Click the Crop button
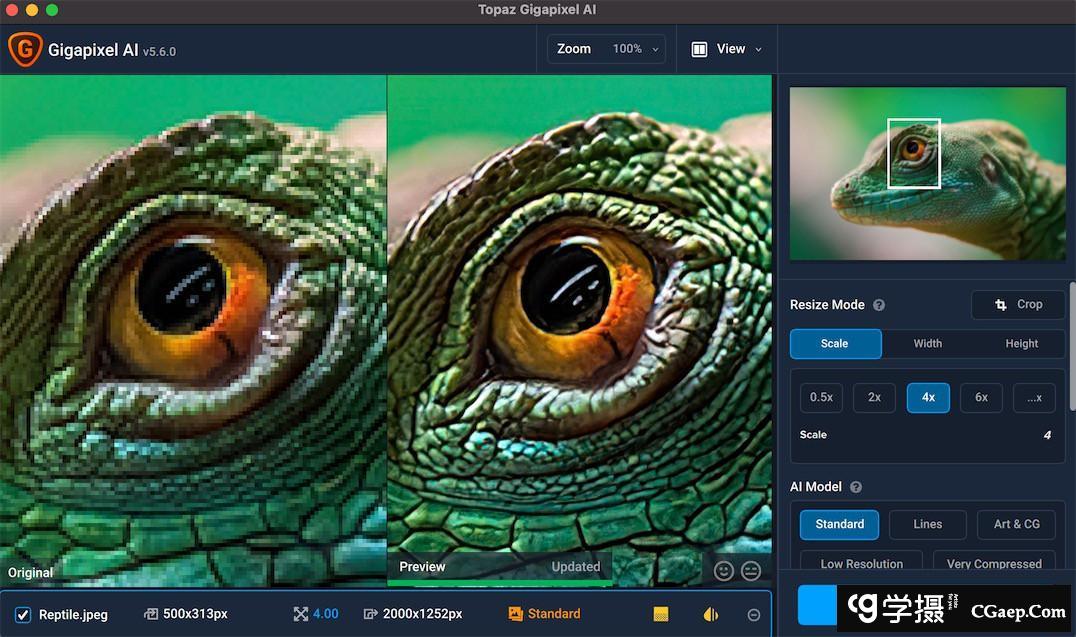The height and width of the screenshot is (637, 1076). (x=1018, y=305)
